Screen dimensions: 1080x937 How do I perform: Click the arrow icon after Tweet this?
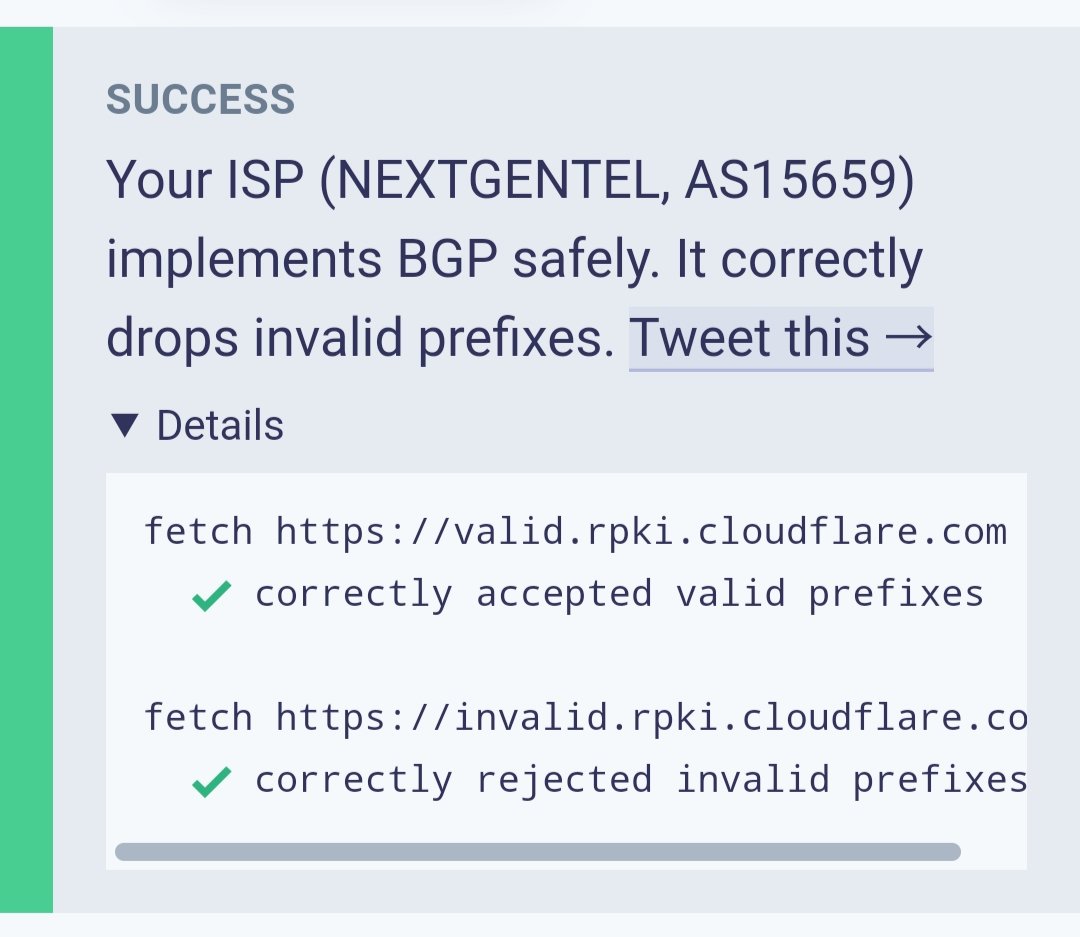pos(908,338)
